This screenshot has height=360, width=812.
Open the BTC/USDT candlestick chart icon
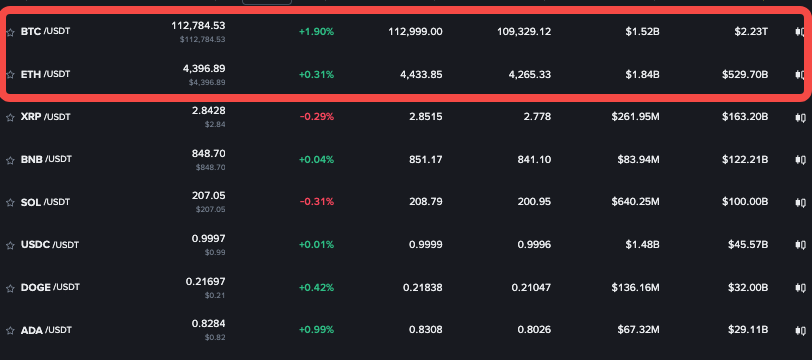[800, 32]
